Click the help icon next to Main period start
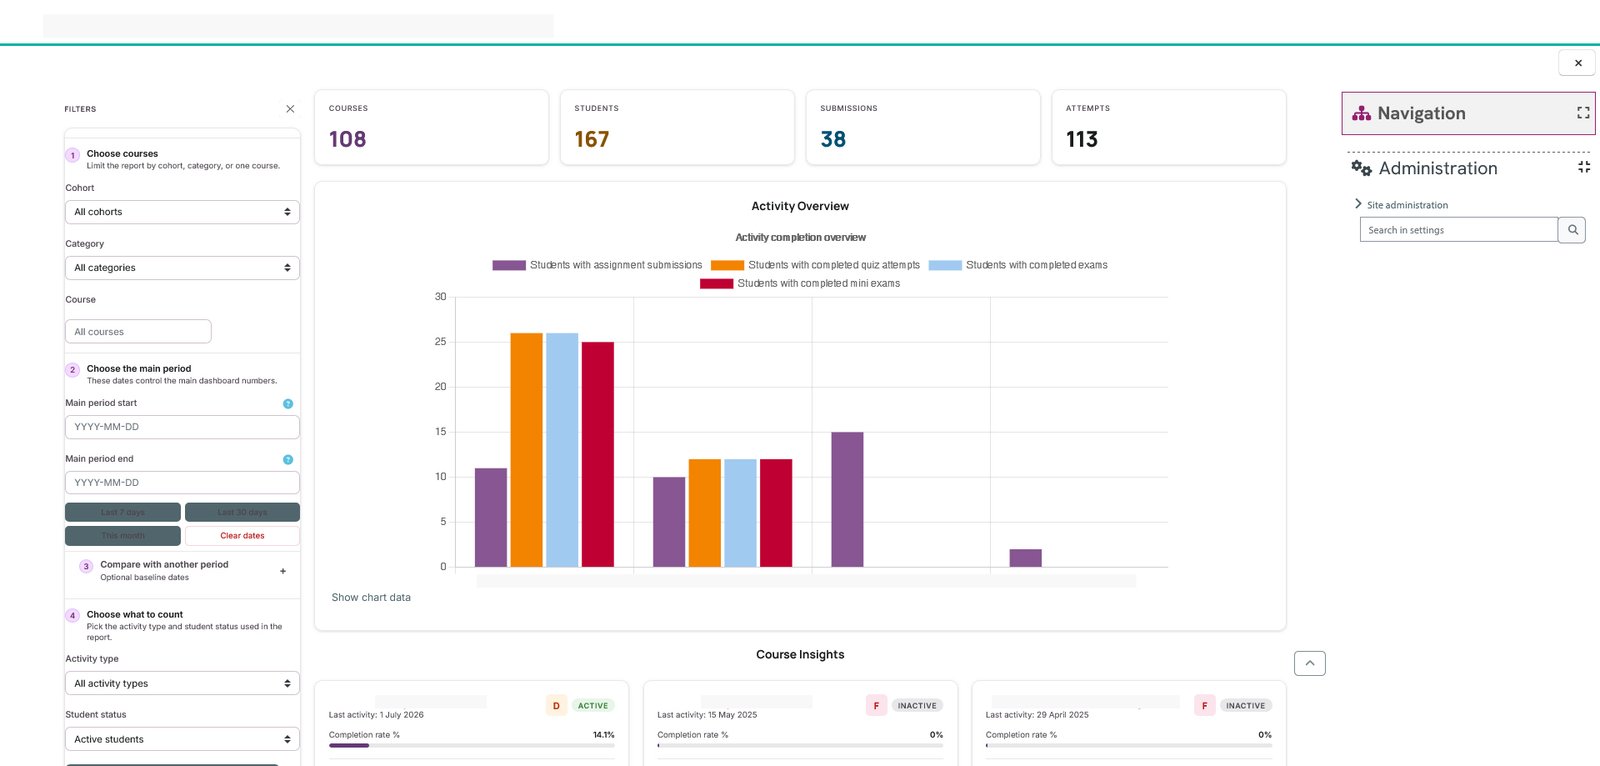1600x766 pixels. tap(288, 404)
